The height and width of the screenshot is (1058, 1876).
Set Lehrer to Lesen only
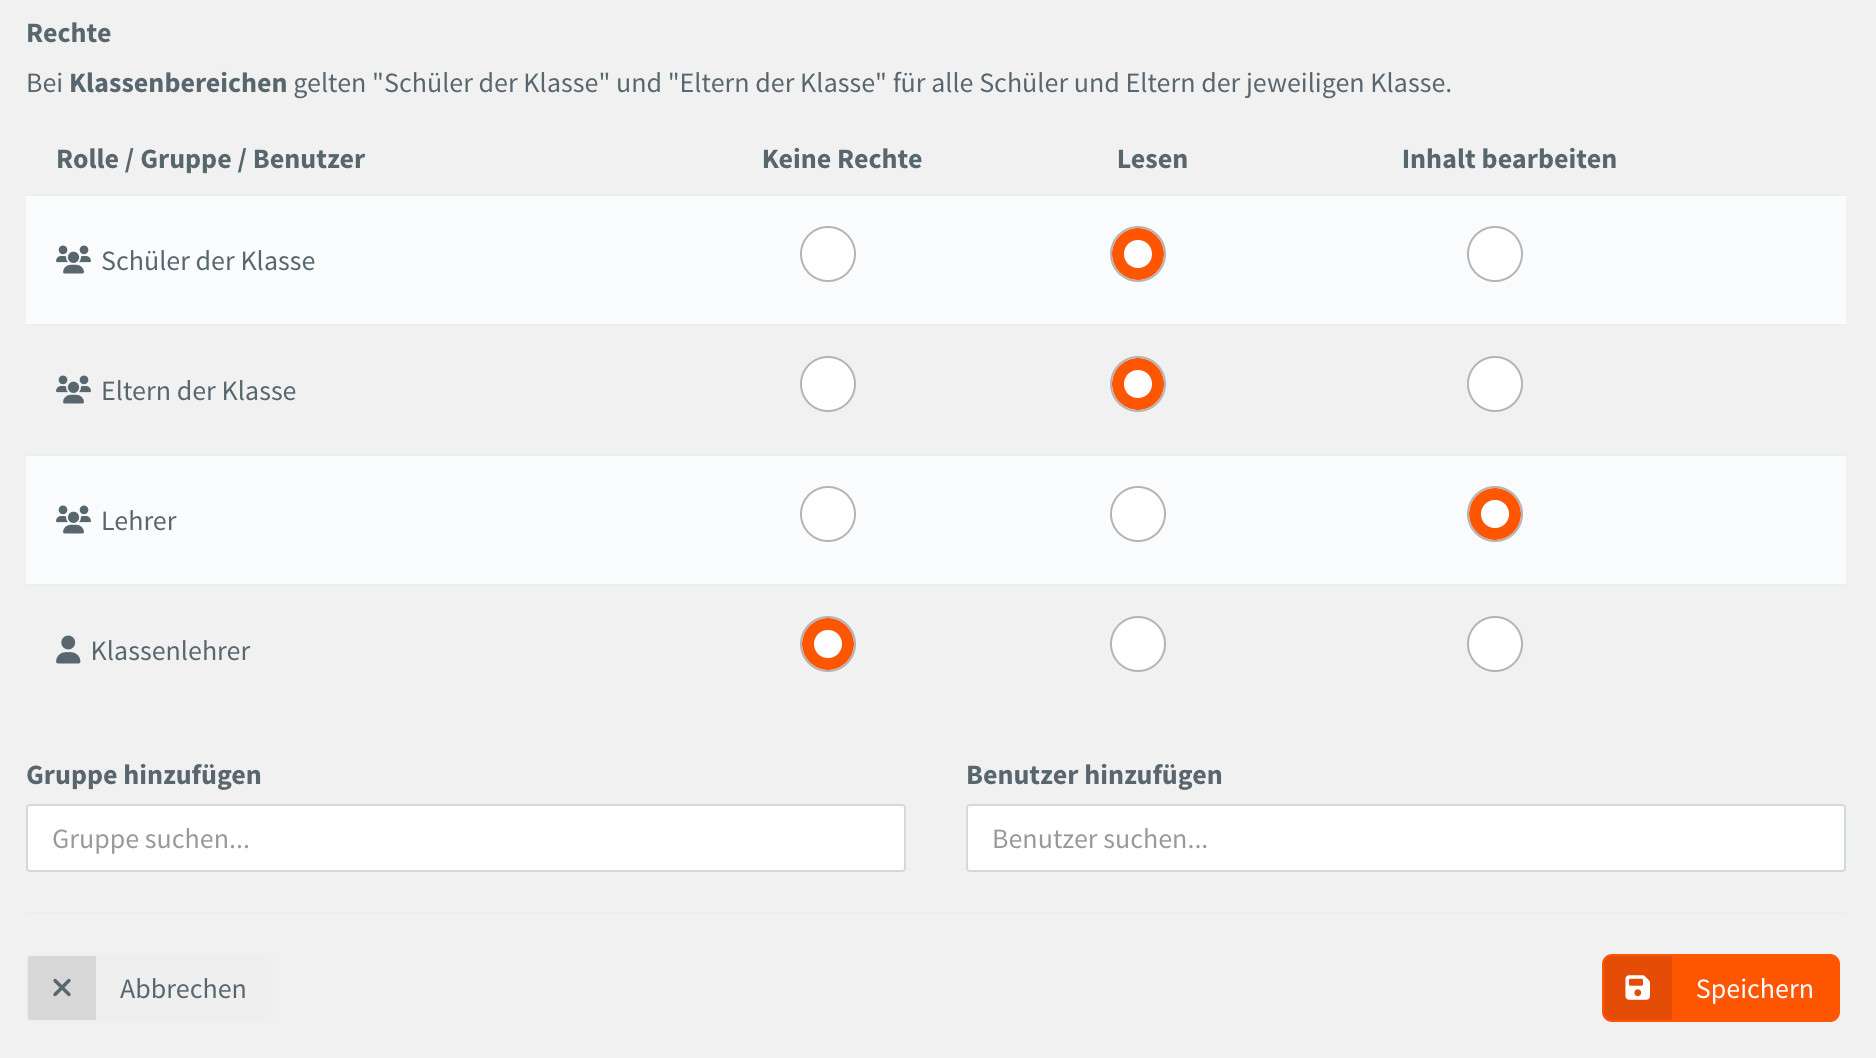coord(1138,514)
